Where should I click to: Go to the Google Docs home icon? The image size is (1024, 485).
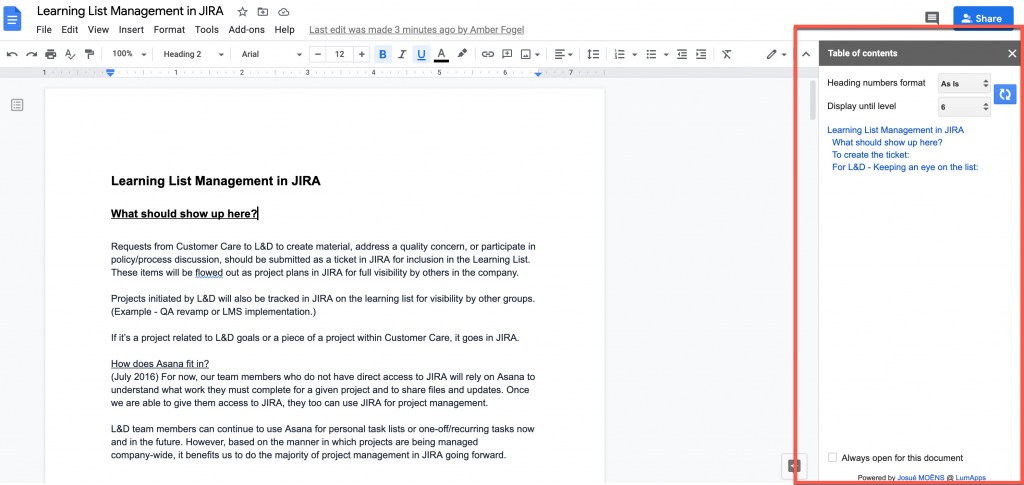(13, 18)
